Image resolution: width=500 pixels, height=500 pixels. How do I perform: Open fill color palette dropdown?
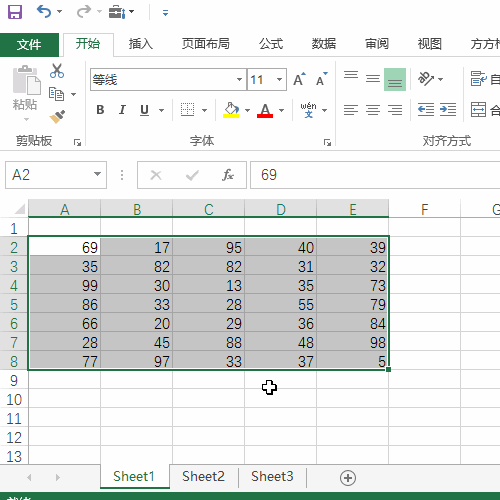point(247,110)
